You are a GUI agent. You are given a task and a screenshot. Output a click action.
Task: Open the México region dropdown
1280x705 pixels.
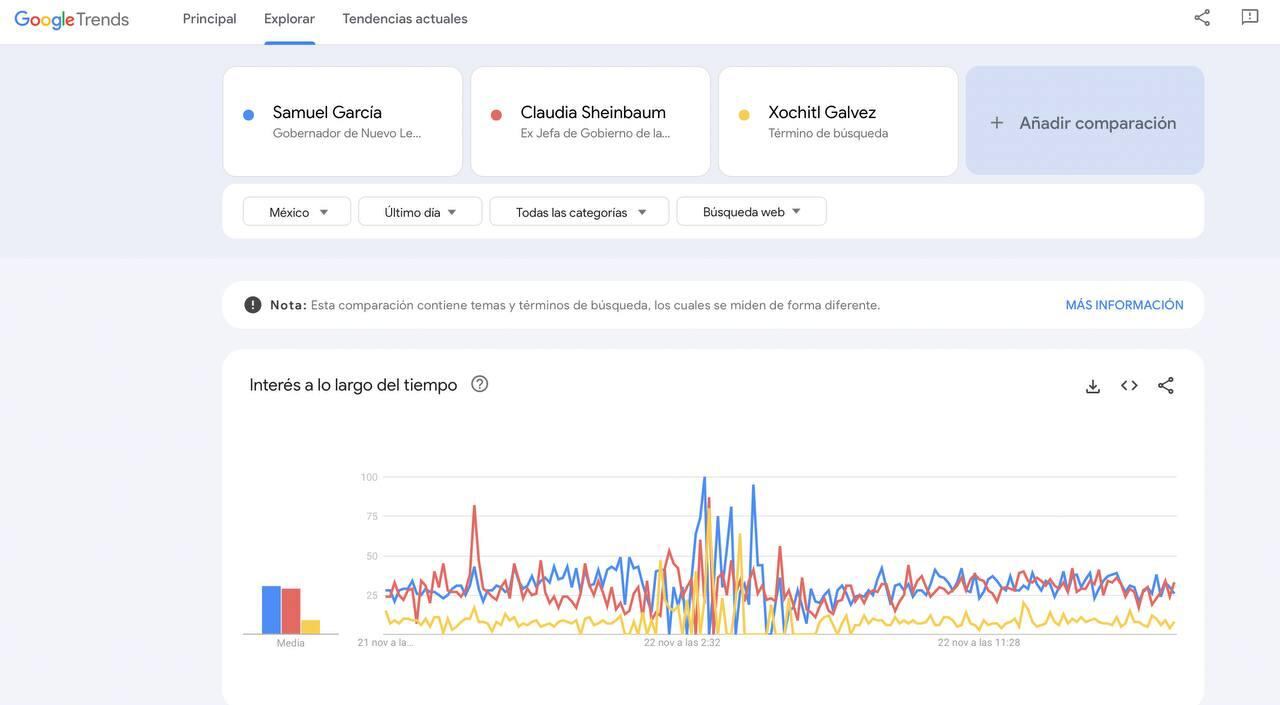296,210
